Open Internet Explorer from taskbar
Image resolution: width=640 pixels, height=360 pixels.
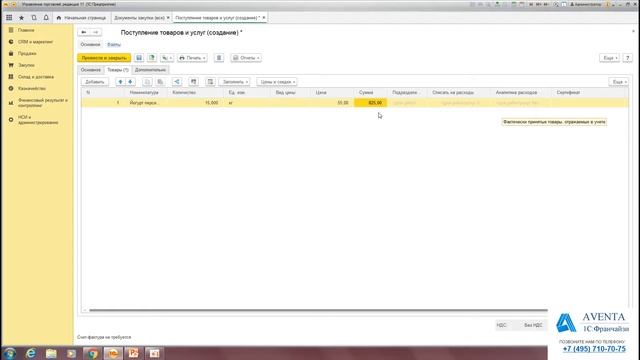[x=31, y=353]
